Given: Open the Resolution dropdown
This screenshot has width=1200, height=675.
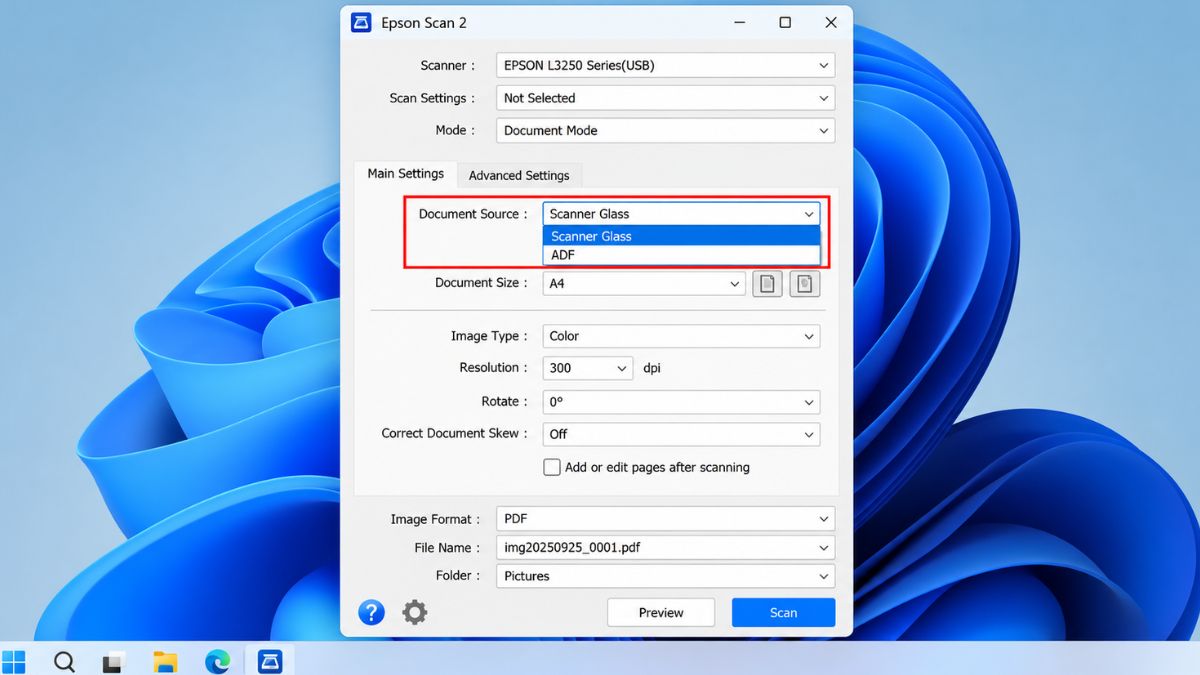Looking at the screenshot, I should [x=588, y=368].
